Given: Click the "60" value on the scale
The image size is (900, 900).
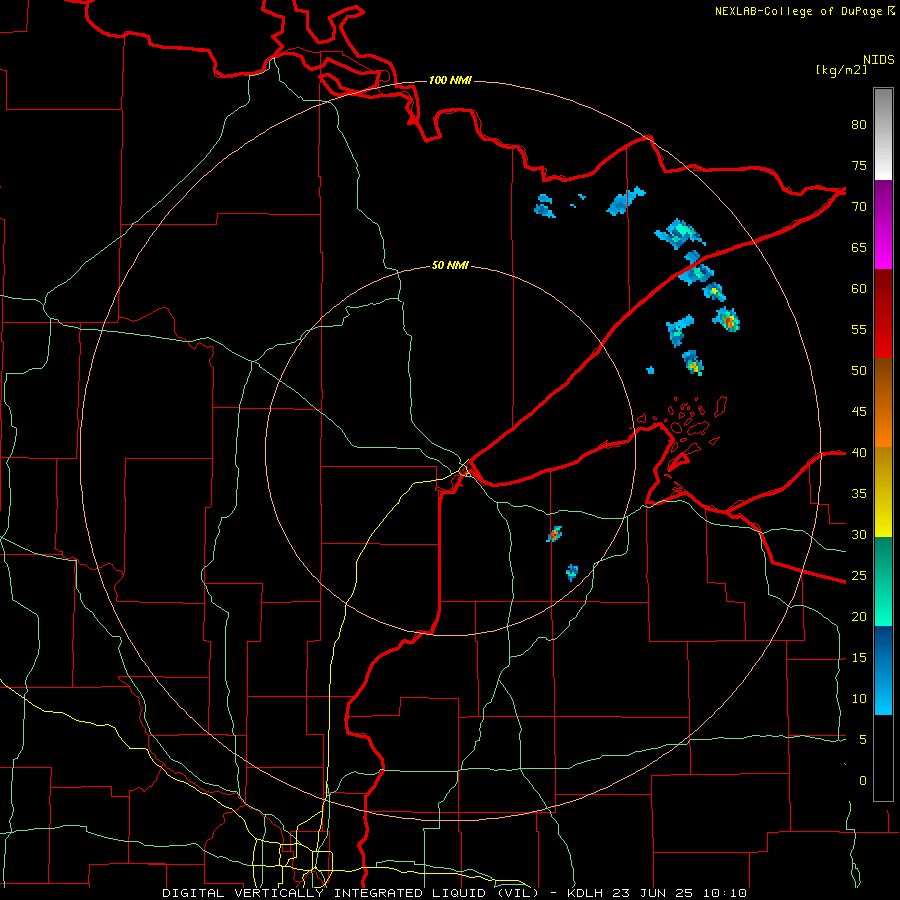Looking at the screenshot, I should 859,289.
